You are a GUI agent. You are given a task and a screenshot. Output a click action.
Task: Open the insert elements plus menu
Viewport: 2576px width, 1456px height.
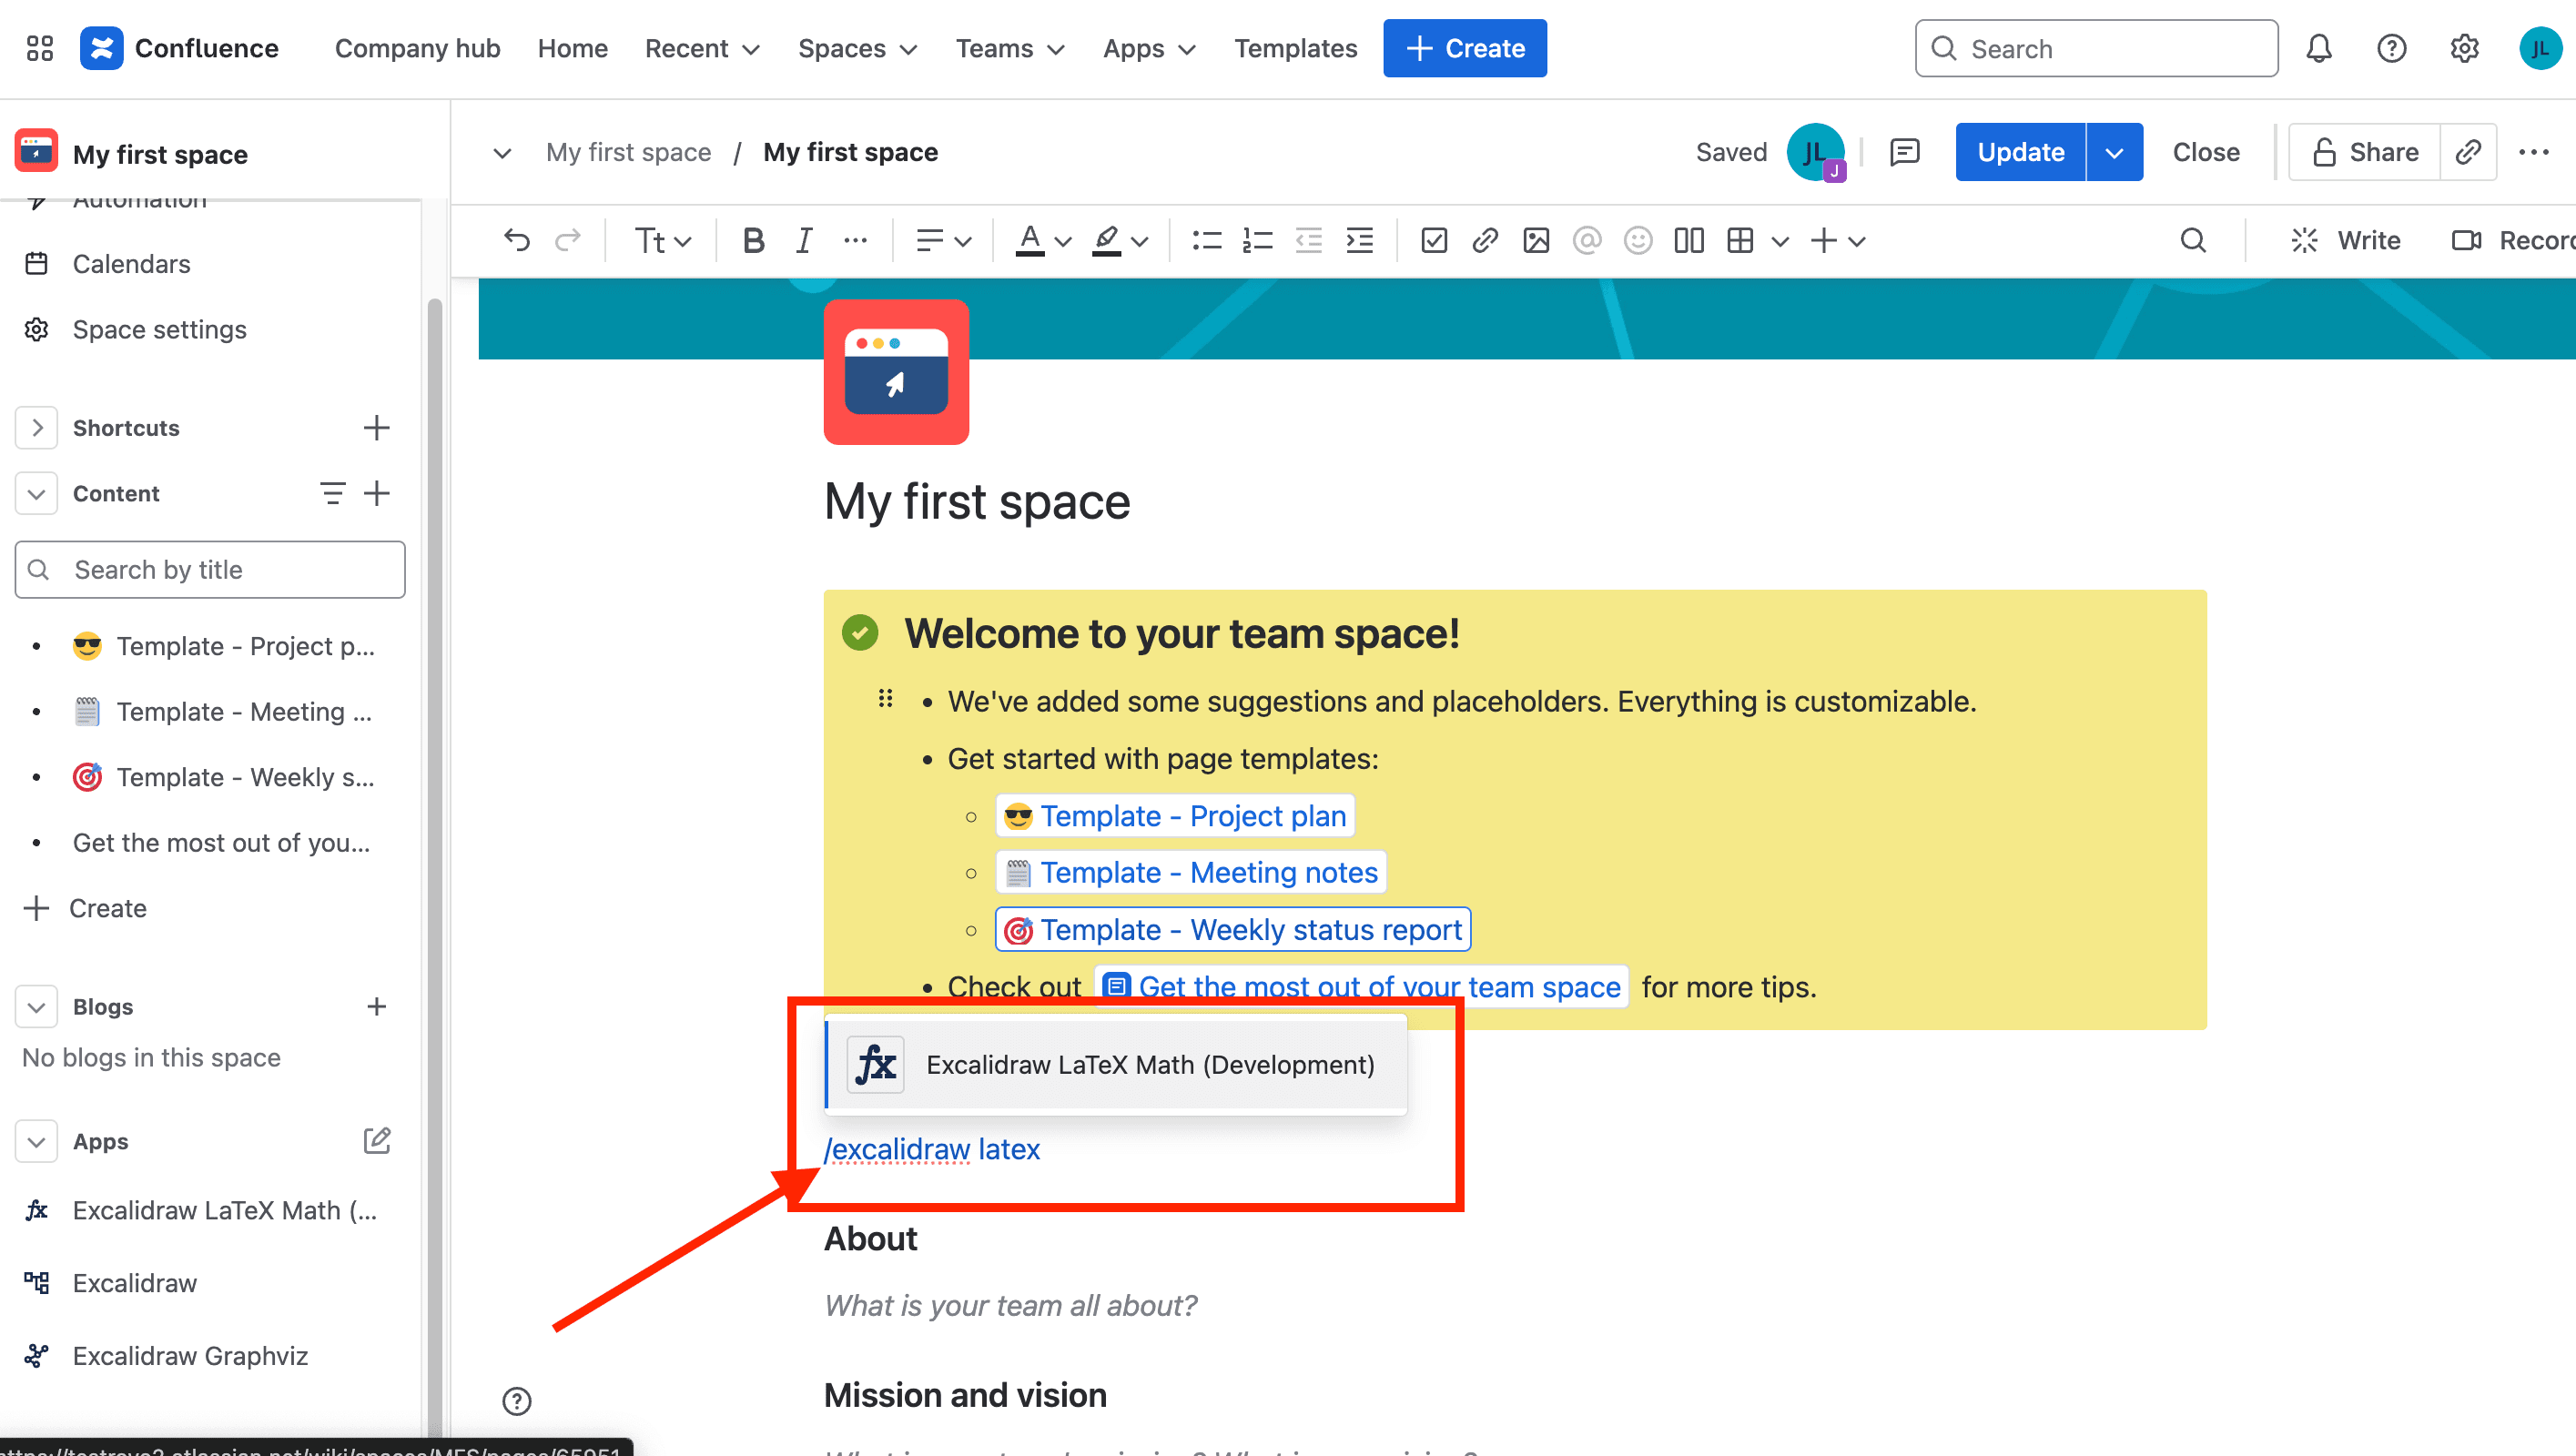(x=1838, y=240)
